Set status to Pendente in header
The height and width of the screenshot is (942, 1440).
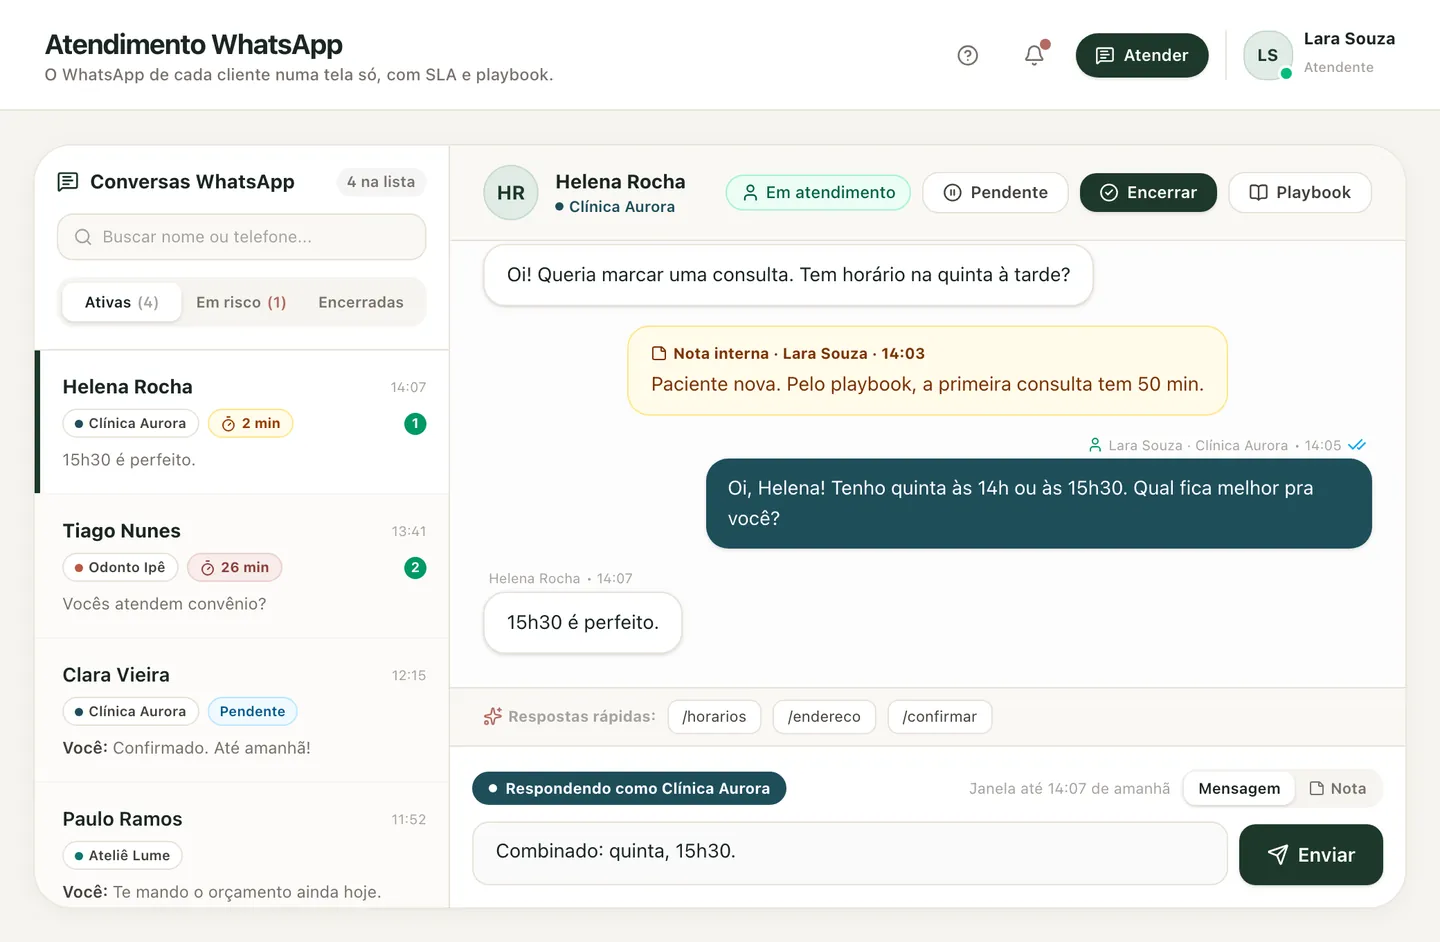[x=995, y=193]
